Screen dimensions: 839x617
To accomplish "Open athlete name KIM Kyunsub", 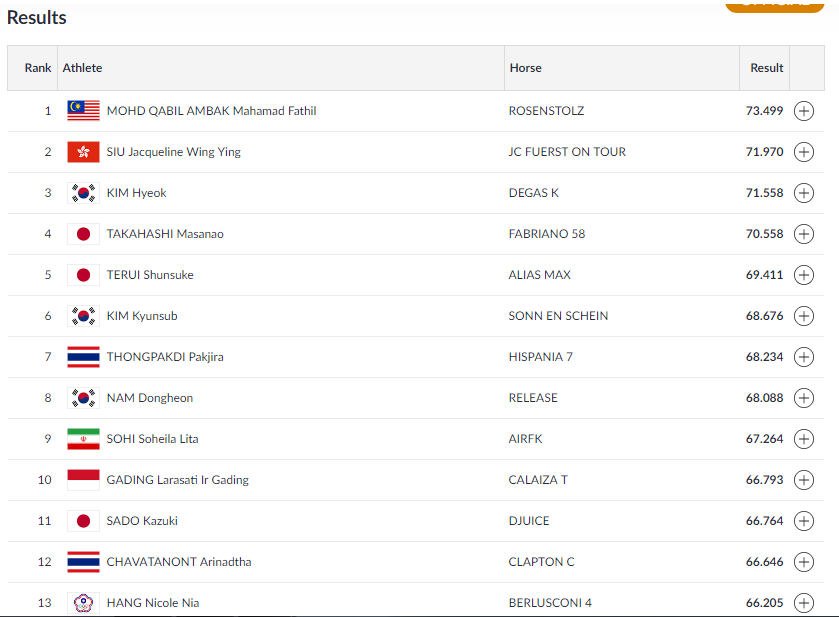I will [x=142, y=316].
